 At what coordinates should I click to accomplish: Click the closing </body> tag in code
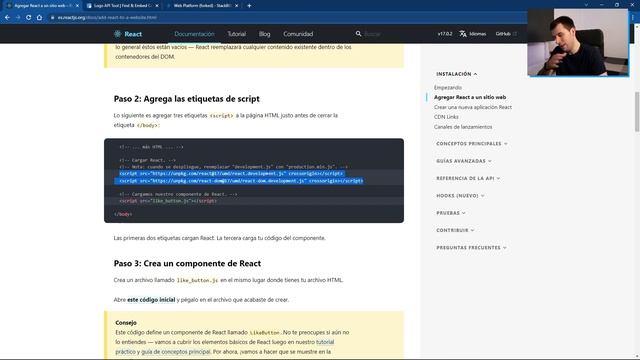pyautogui.click(x=123, y=214)
